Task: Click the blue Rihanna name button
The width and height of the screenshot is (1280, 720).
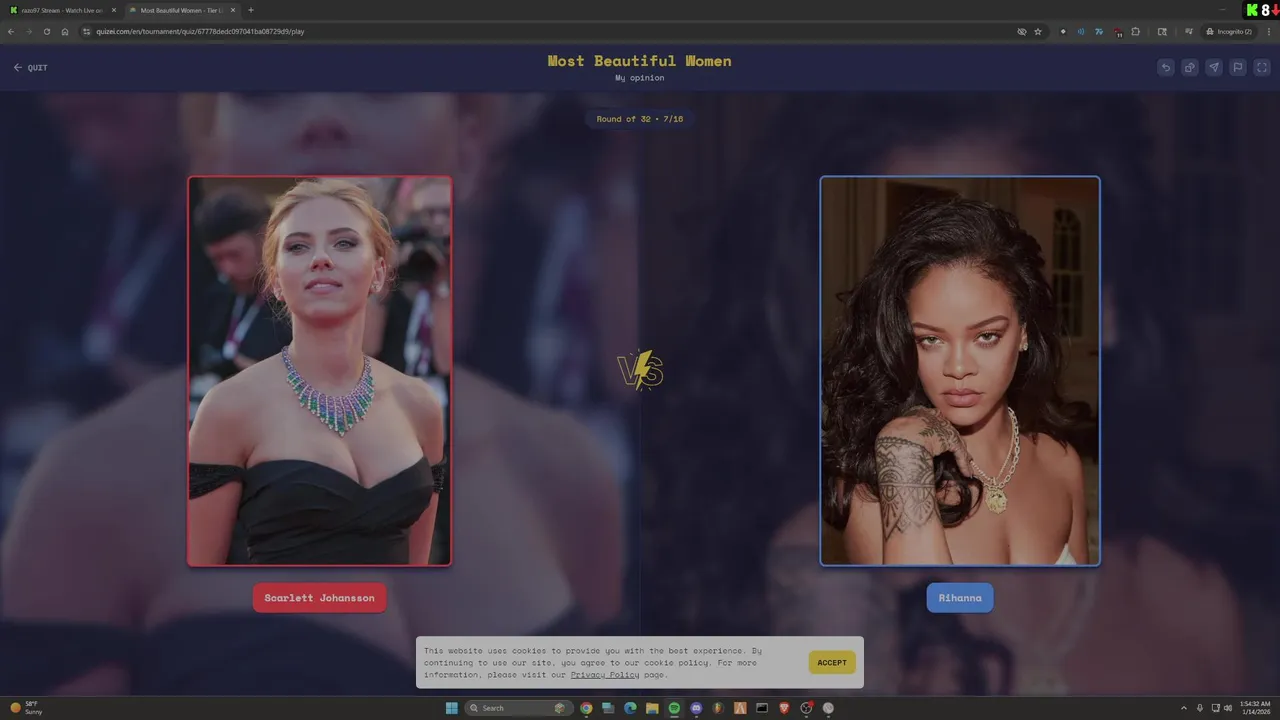Action: click(960, 598)
